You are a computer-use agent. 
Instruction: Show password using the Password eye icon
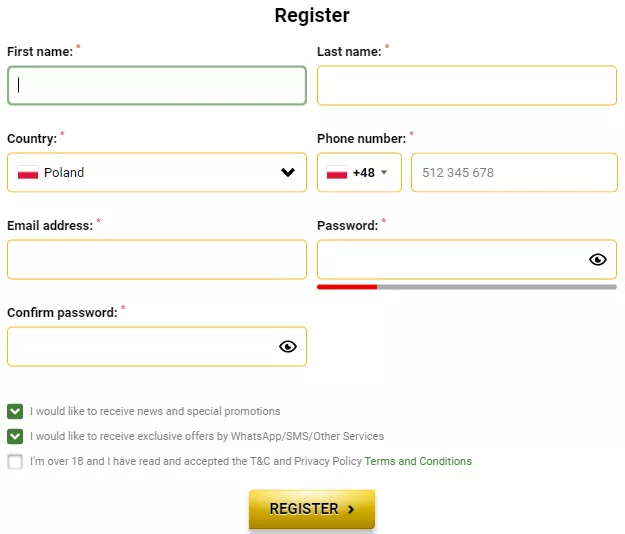tap(598, 260)
